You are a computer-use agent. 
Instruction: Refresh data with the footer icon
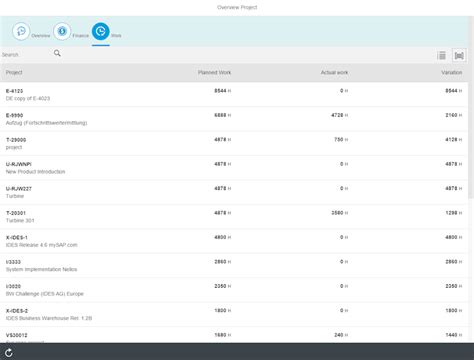9,353
